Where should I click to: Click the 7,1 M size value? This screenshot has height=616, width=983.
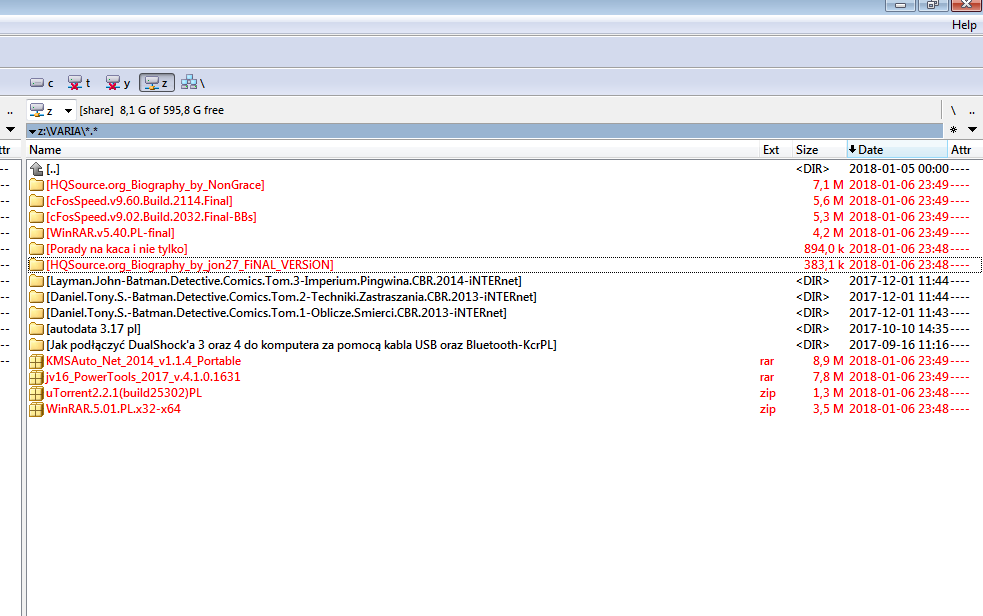pos(828,185)
